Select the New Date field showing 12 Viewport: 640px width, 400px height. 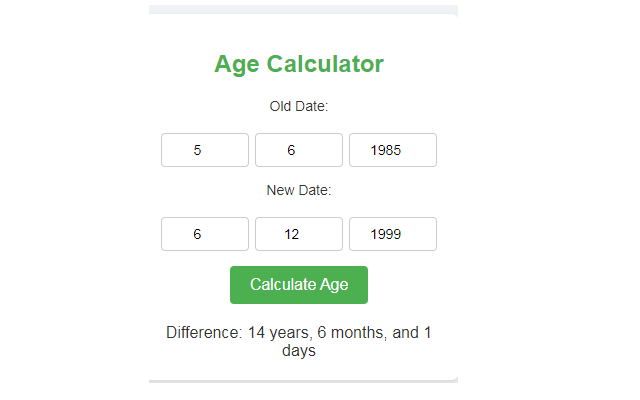click(298, 234)
